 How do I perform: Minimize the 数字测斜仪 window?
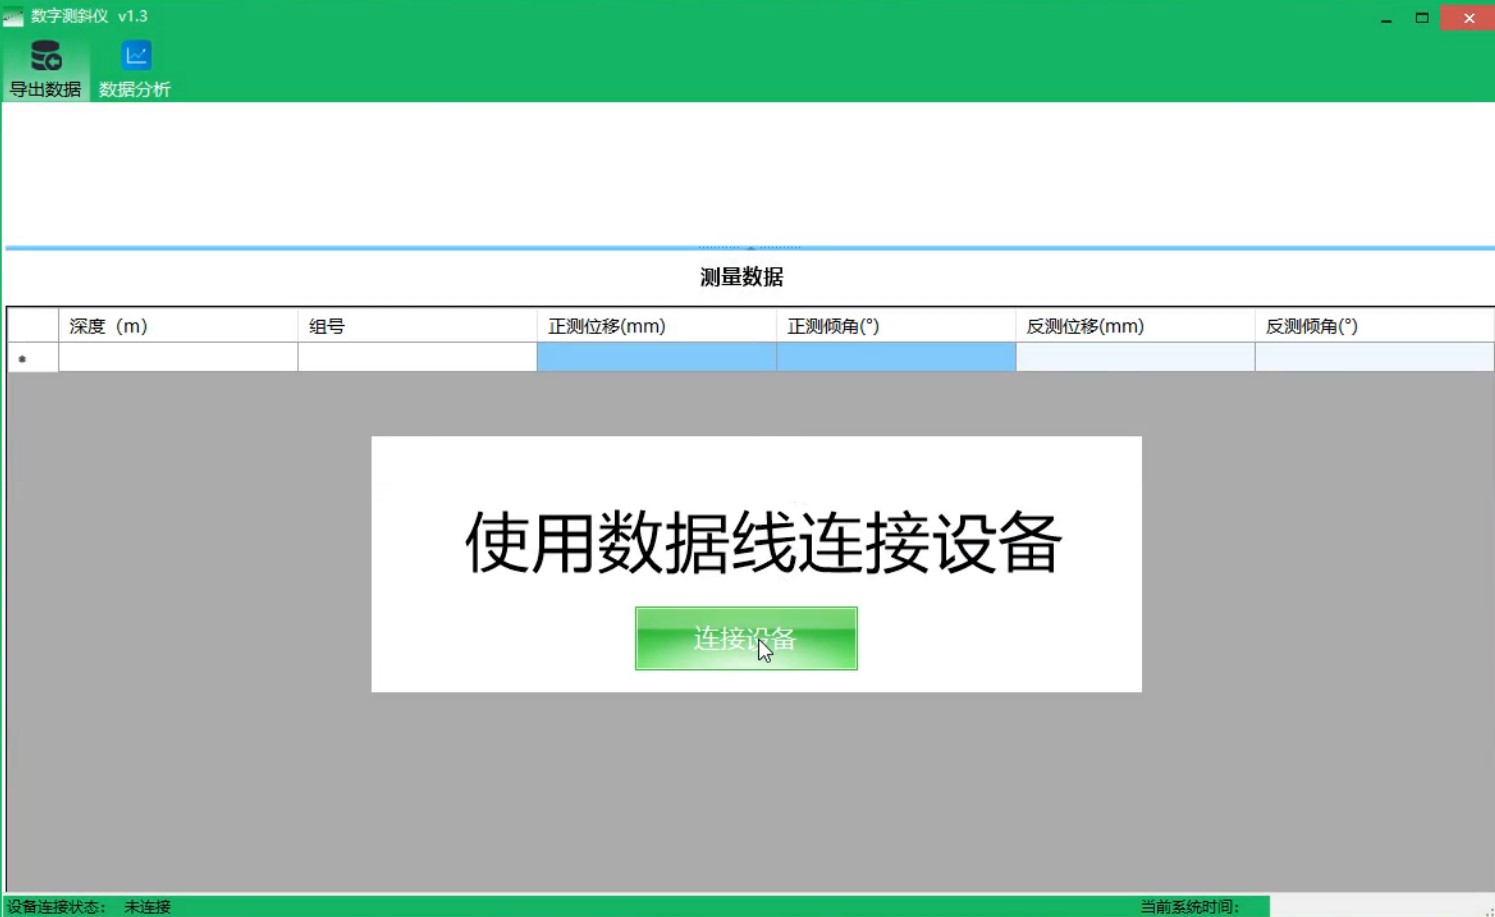[1386, 19]
